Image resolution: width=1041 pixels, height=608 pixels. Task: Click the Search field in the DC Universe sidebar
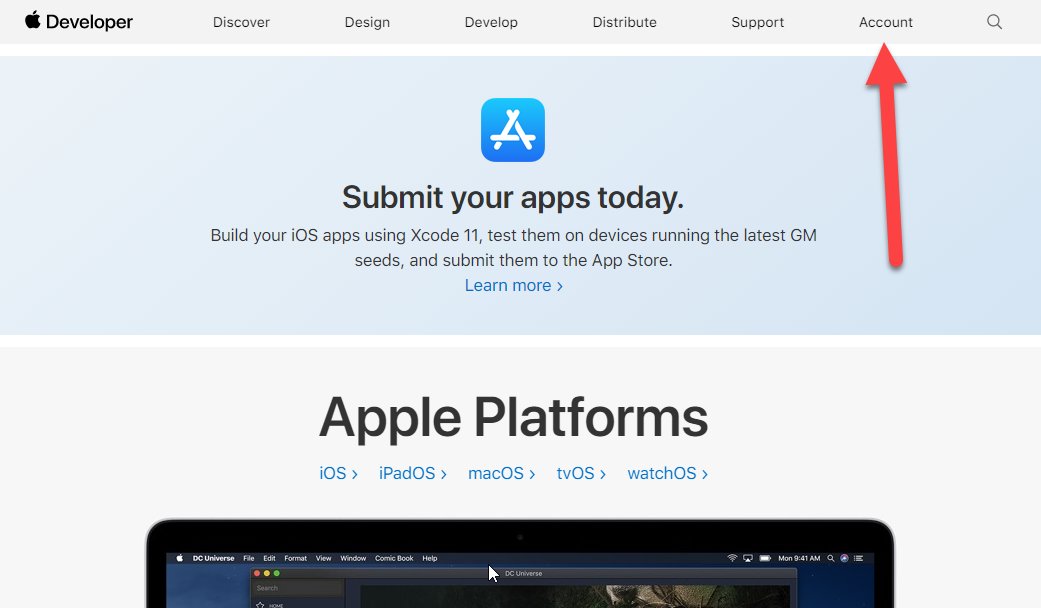tap(297, 588)
